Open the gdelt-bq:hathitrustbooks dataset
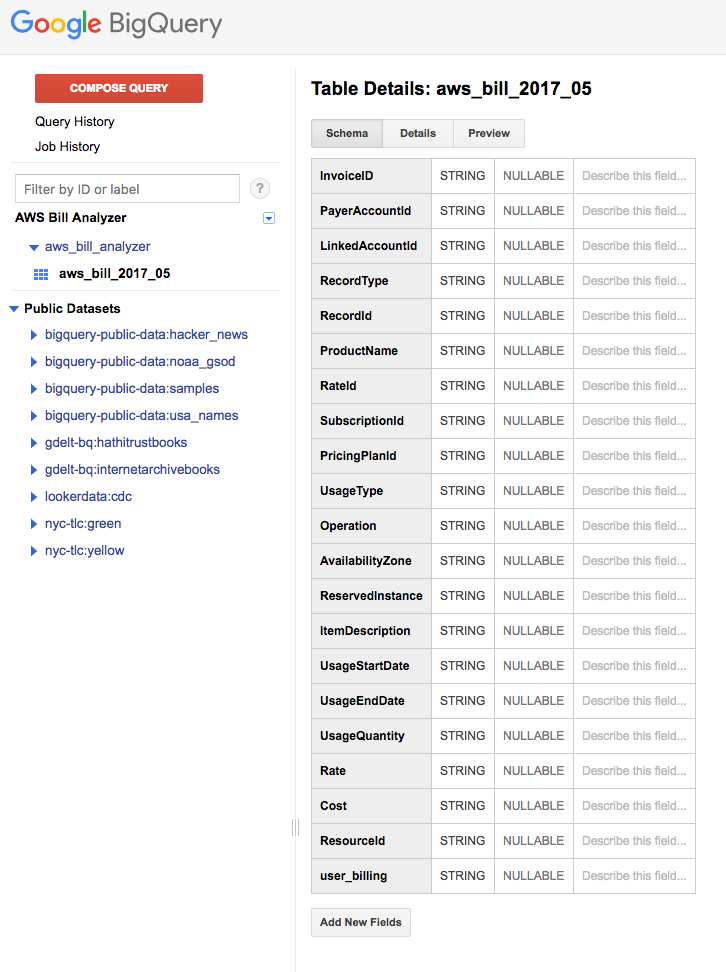 tap(116, 443)
